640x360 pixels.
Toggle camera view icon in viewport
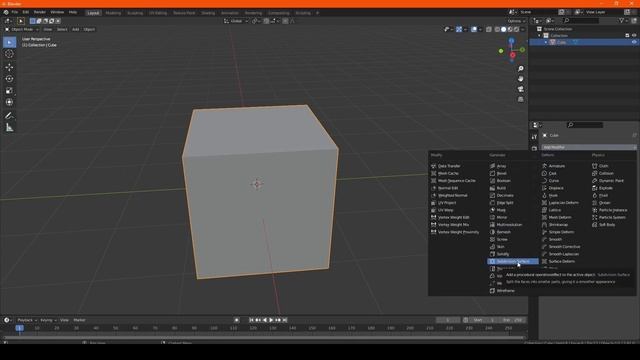520,89
